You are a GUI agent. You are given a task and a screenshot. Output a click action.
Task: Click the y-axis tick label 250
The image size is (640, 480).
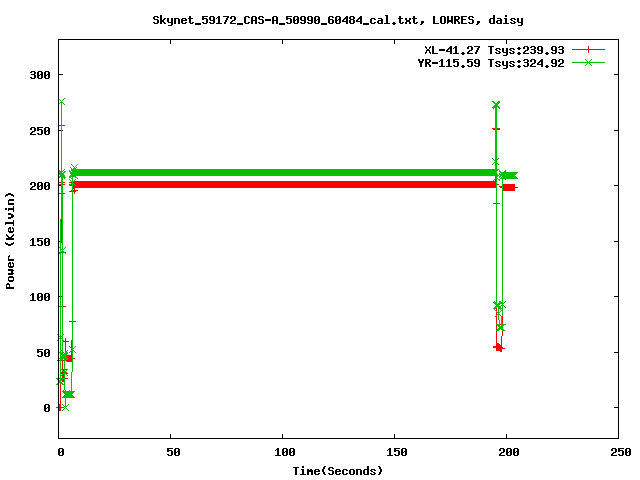pos(40,131)
